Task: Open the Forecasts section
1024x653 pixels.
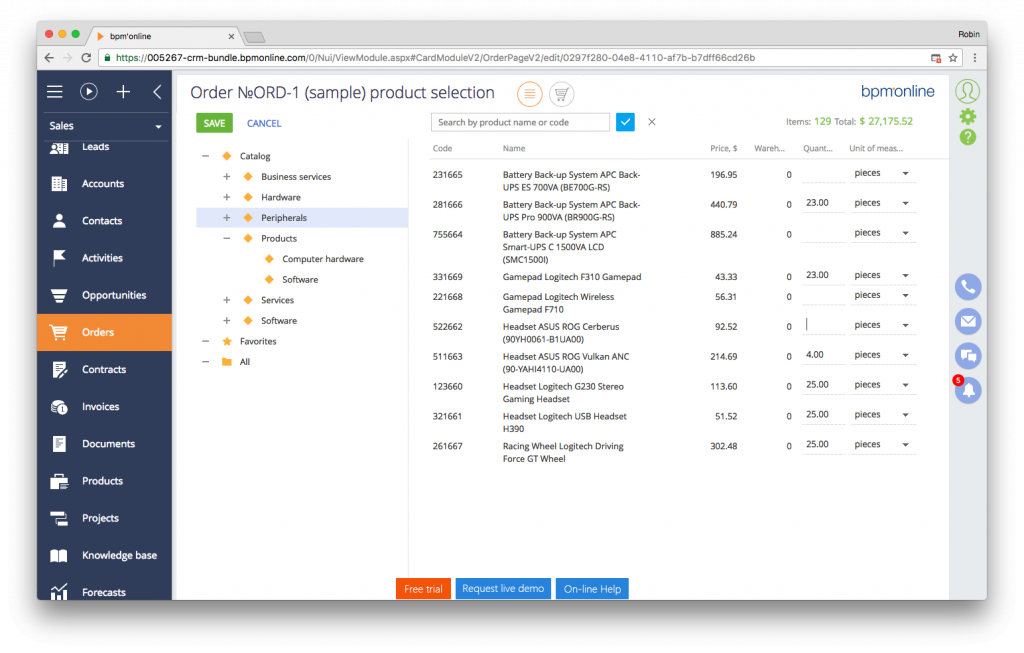Action: click(x=104, y=590)
